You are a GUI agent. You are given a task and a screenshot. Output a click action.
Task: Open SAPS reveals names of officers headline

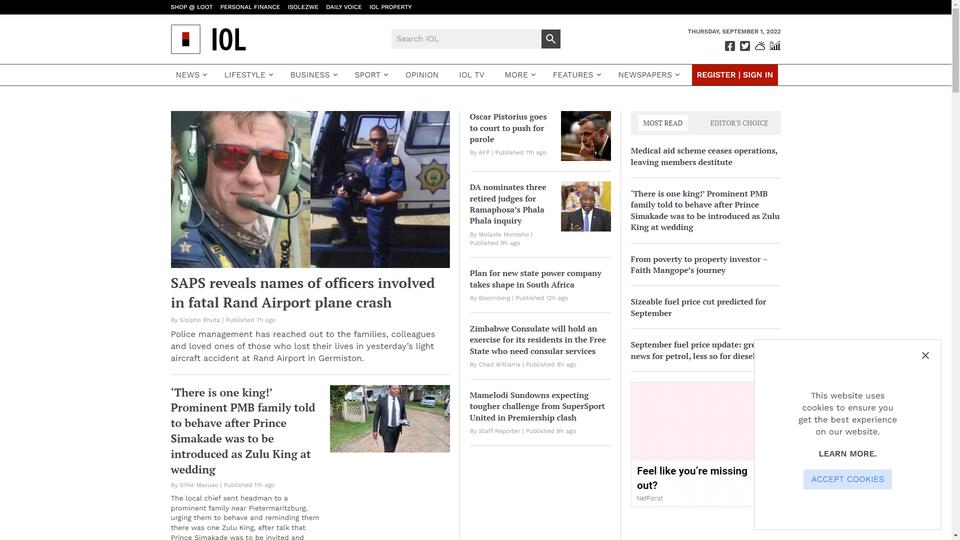pyautogui.click(x=302, y=293)
